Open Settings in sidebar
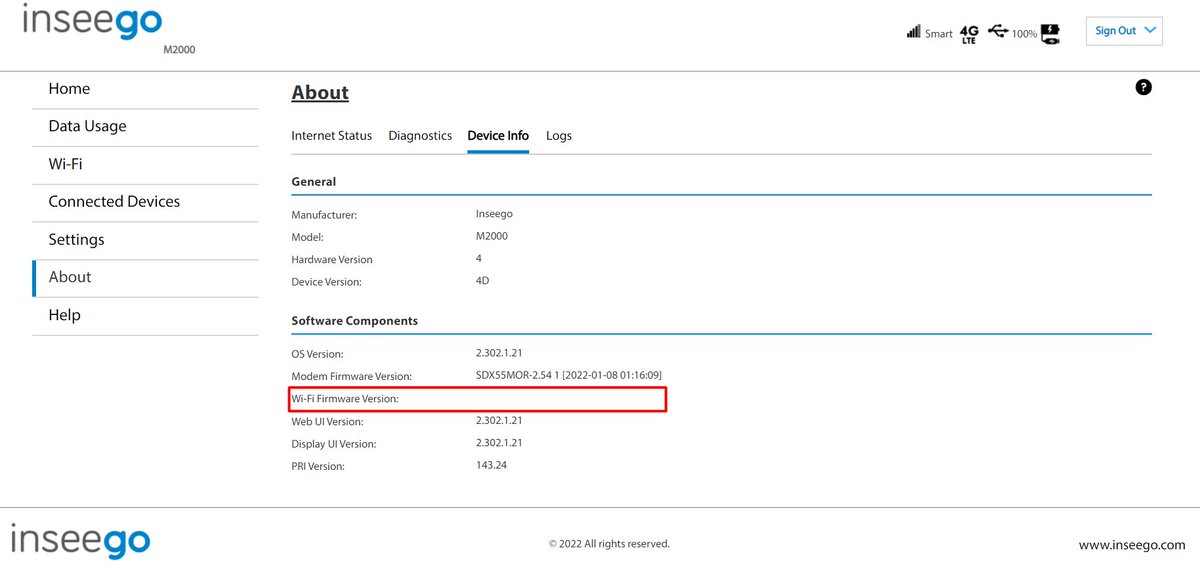 point(145,240)
